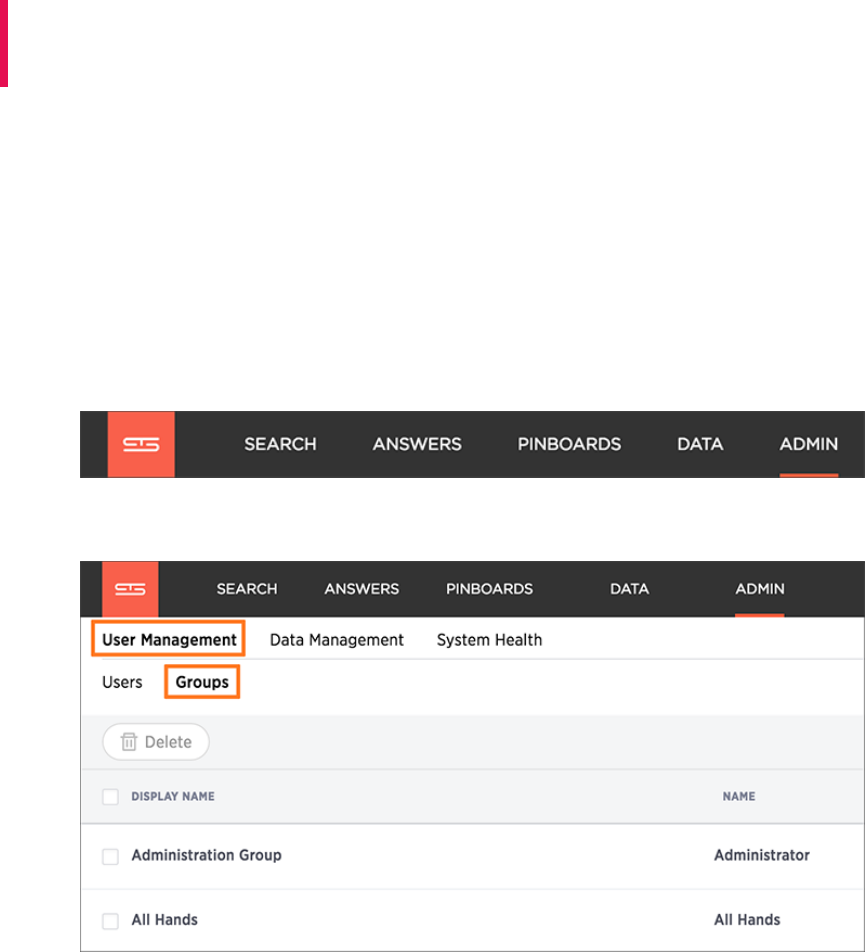Click the All Hands name cell
Viewport: 865px width, 952px height.
tap(747, 920)
